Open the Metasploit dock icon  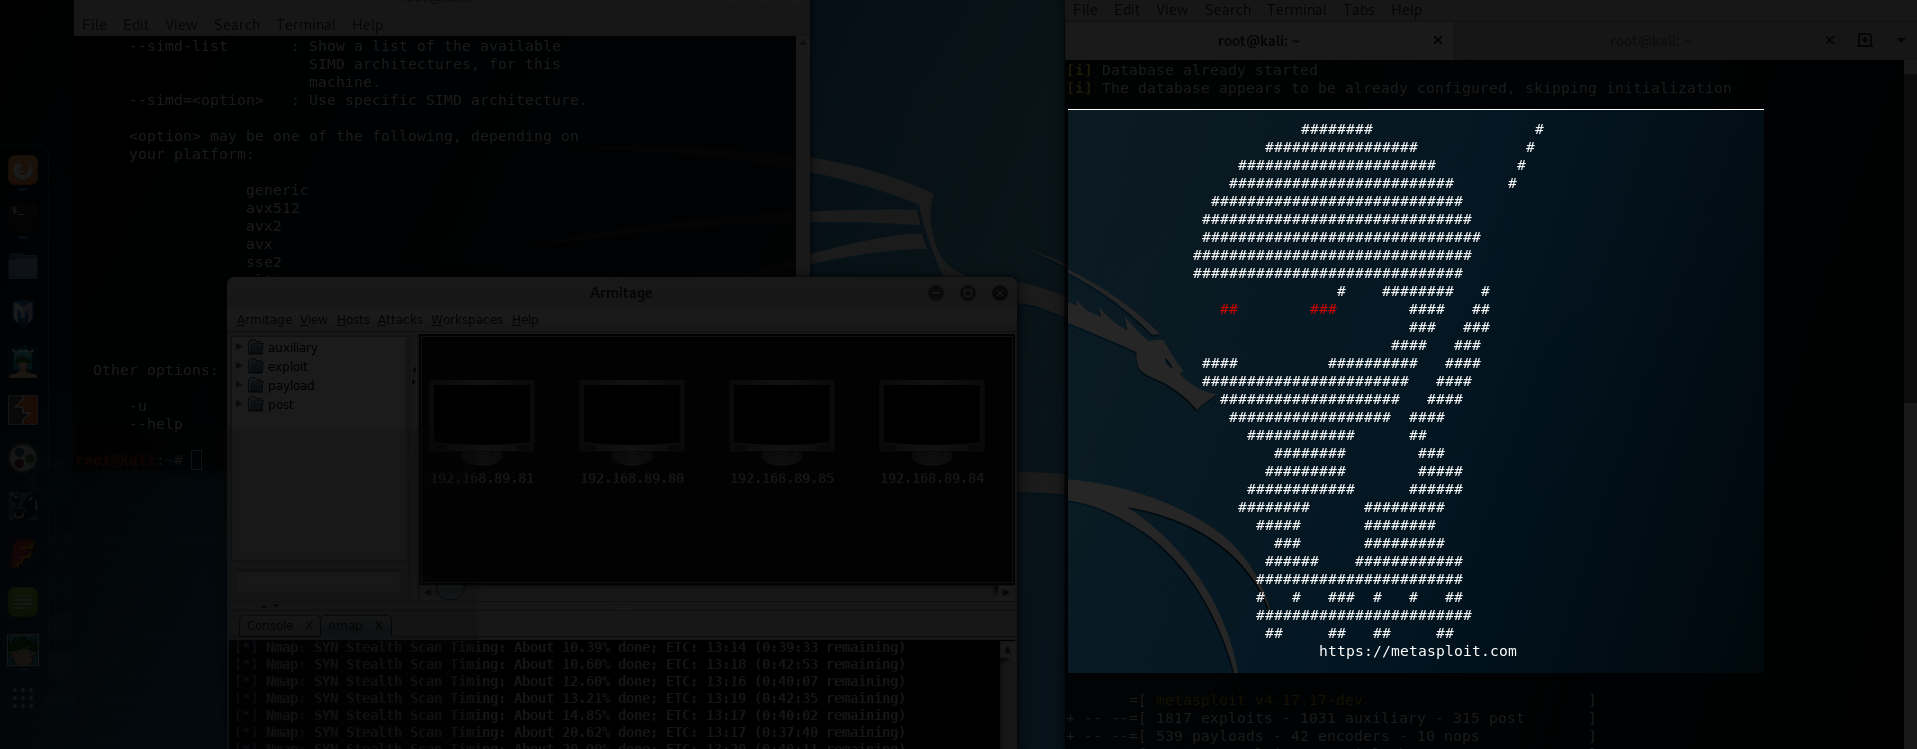(x=23, y=313)
